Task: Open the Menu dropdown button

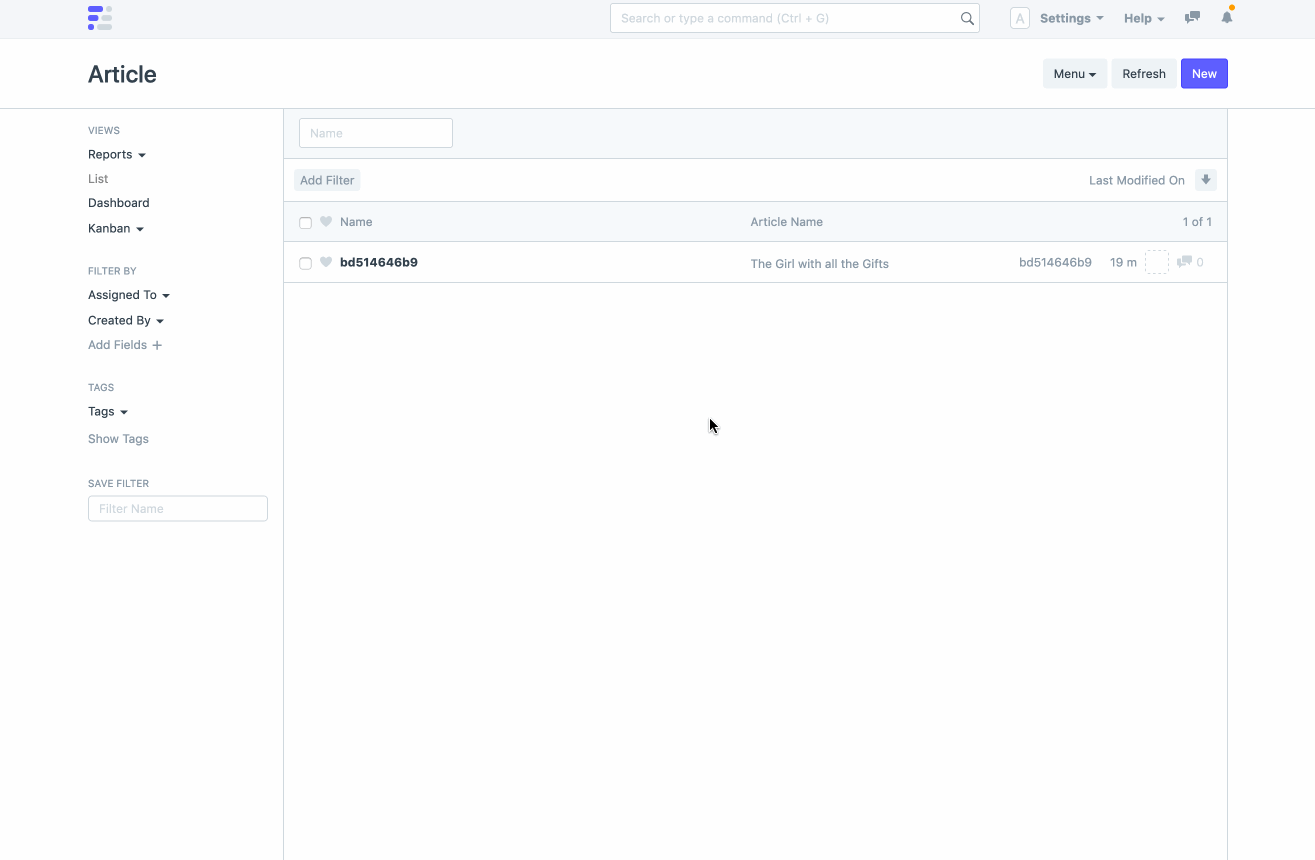Action: [1074, 74]
